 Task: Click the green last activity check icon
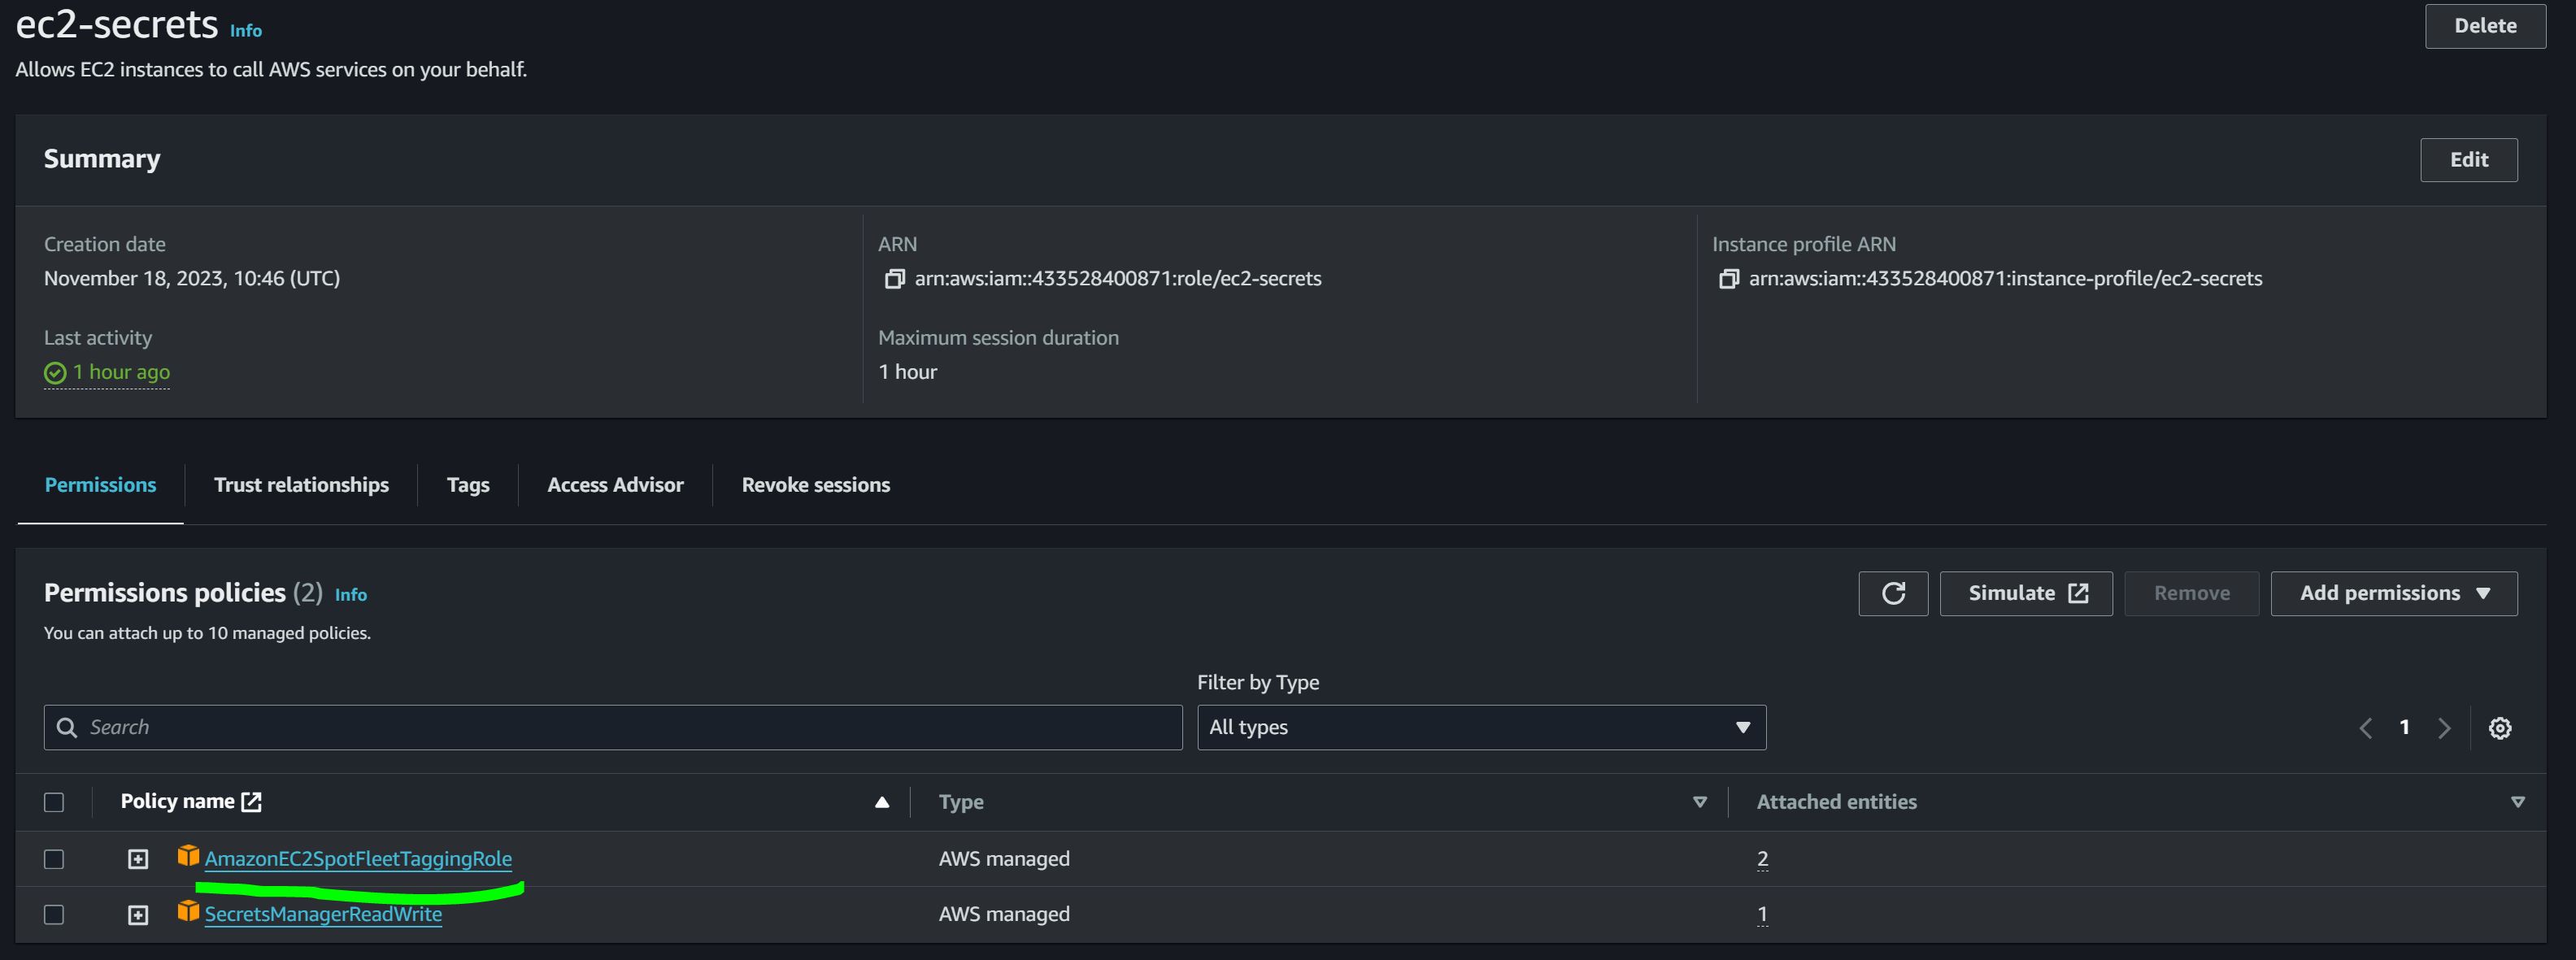[x=55, y=373]
